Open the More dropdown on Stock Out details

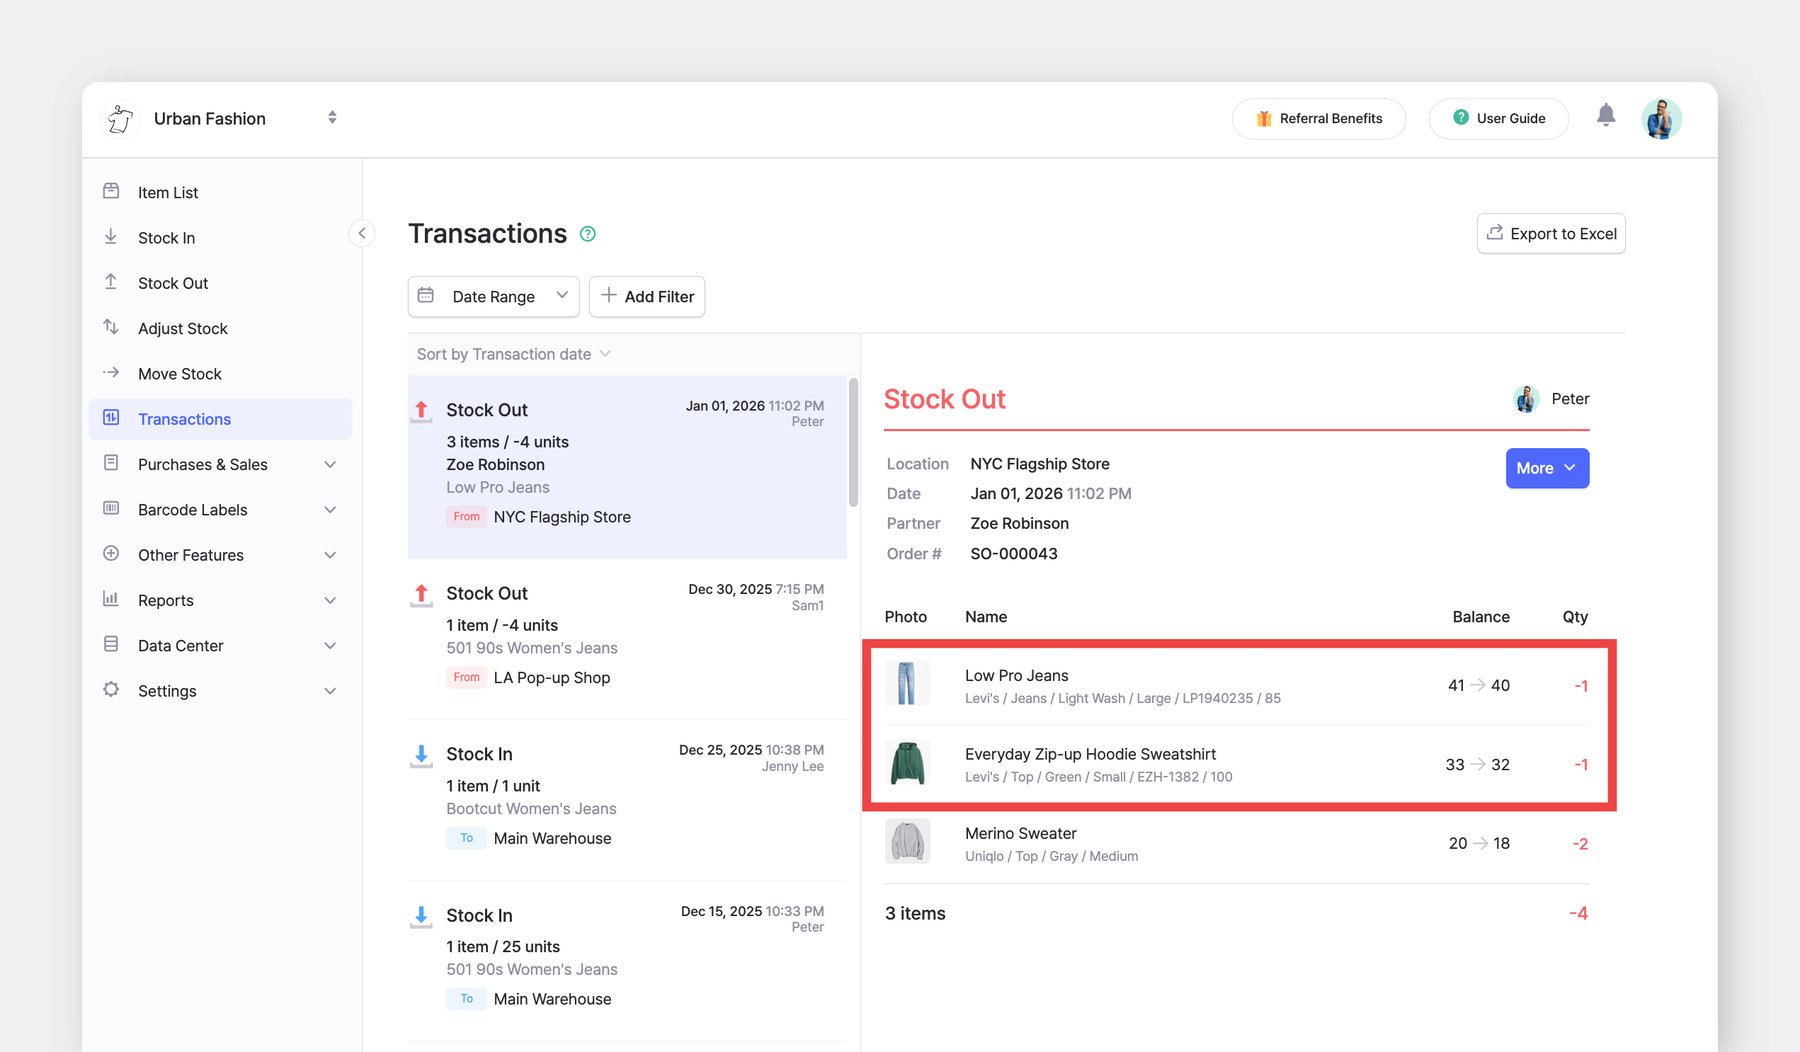[1546, 468]
